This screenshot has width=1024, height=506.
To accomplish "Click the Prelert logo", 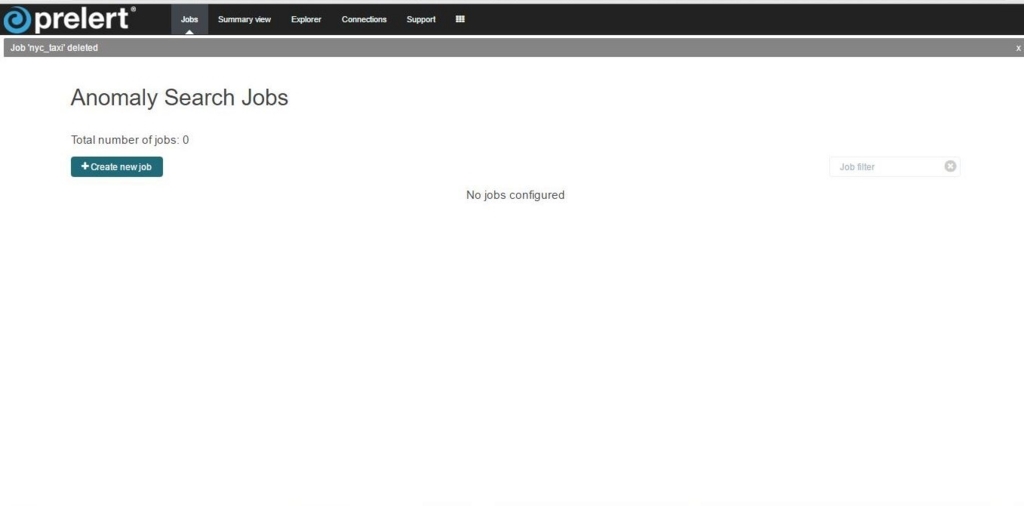I will coord(69,19).
